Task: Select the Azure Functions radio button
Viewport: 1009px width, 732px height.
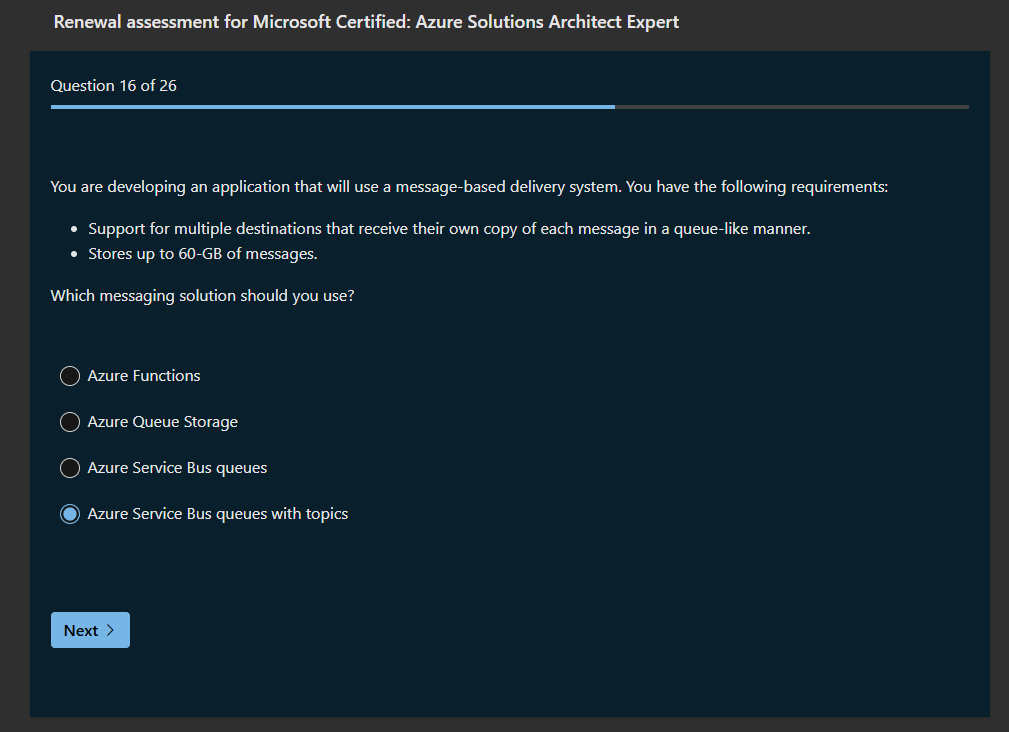Action: pos(70,376)
